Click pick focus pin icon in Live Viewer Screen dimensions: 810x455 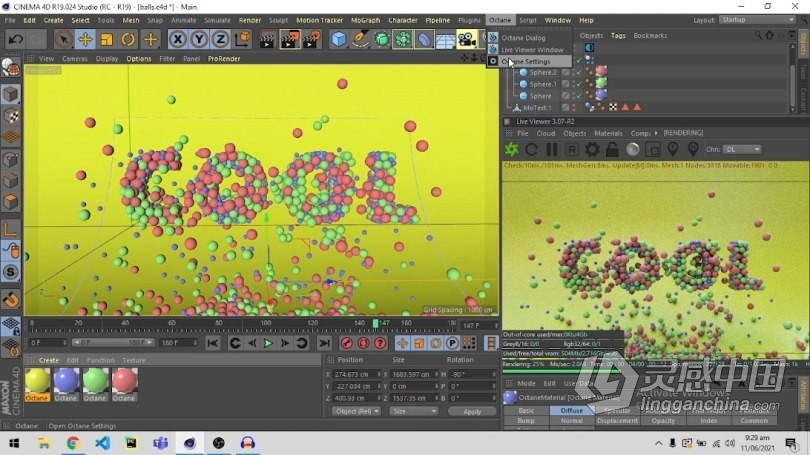pos(673,149)
